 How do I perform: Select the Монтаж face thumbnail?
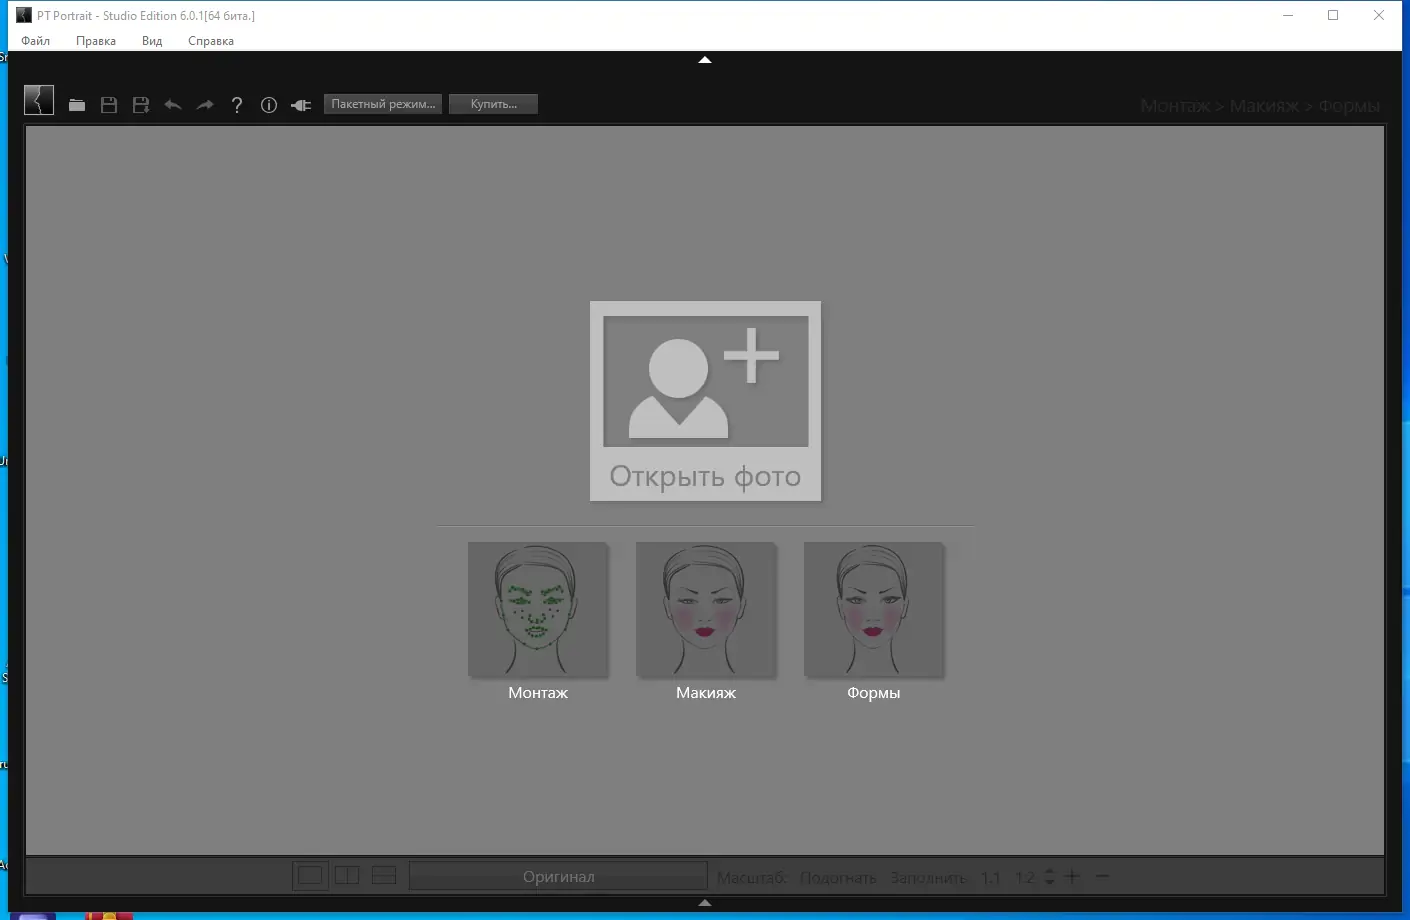pyautogui.click(x=538, y=610)
